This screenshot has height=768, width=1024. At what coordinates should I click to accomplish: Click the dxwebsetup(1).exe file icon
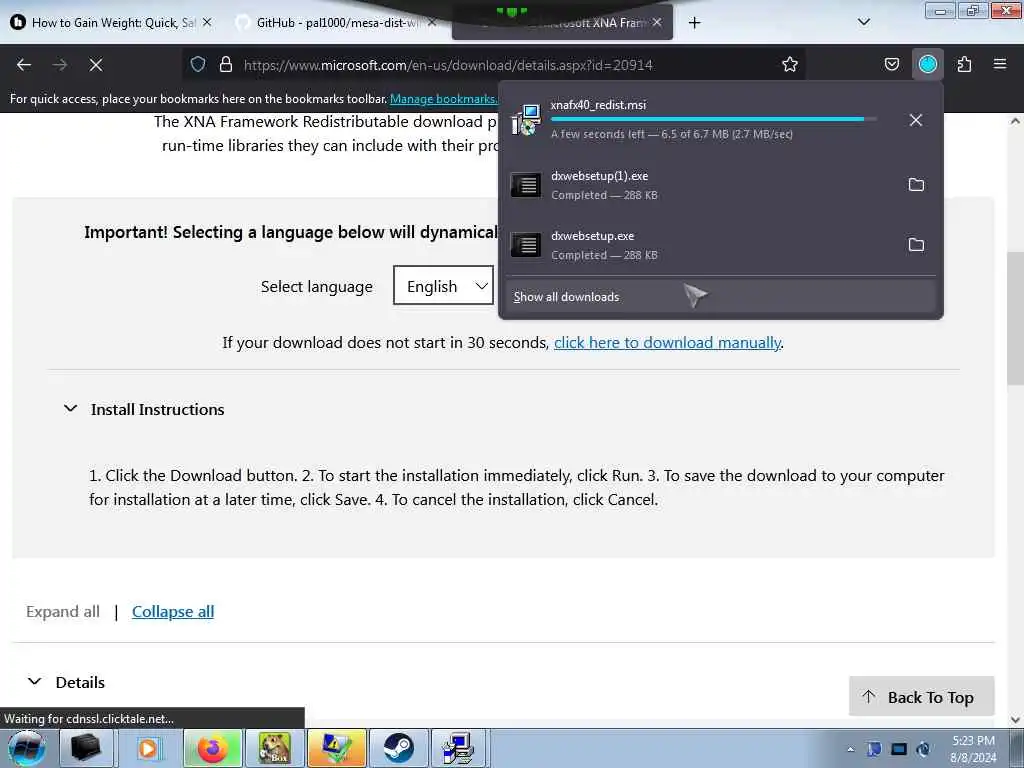click(x=526, y=185)
